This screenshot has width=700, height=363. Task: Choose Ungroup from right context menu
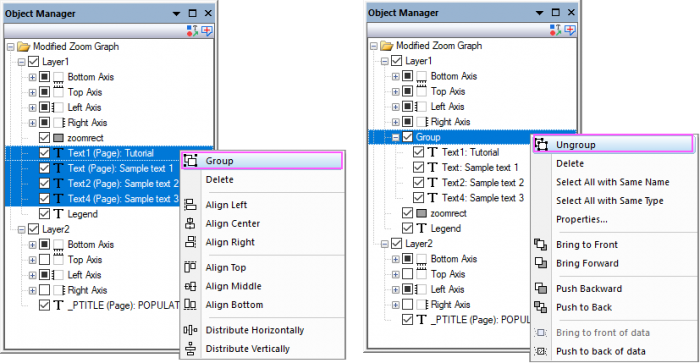click(x=612, y=145)
